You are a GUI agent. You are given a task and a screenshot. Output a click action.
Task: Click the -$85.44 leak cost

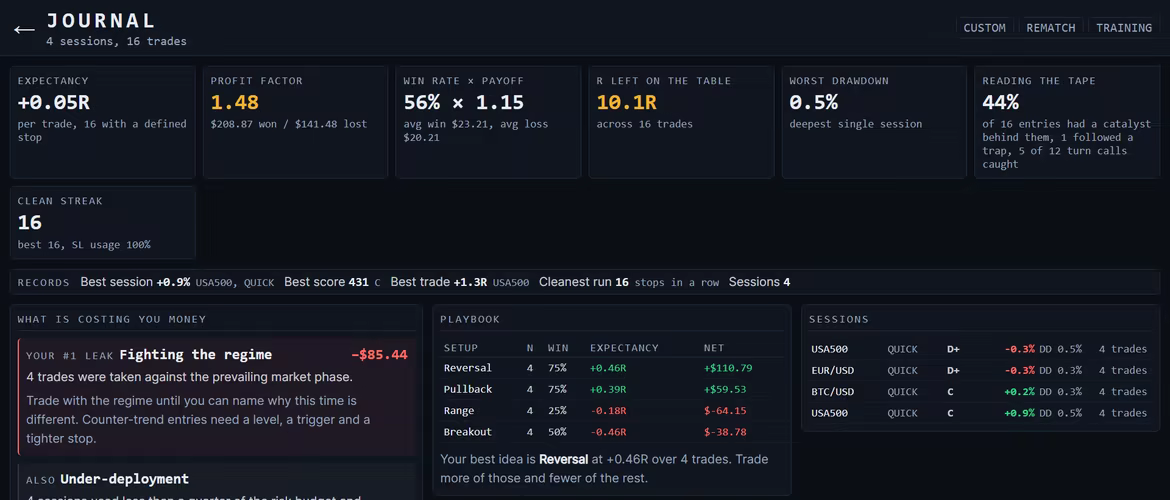[379, 354]
